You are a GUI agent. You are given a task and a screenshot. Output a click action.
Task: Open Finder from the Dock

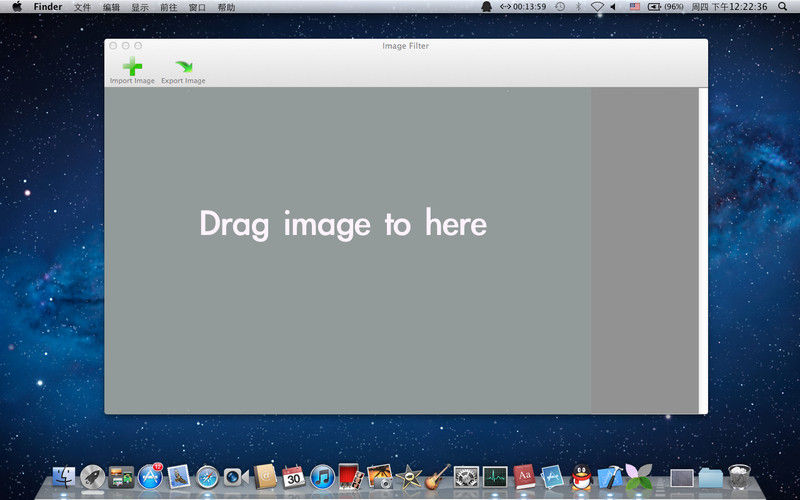(x=64, y=478)
